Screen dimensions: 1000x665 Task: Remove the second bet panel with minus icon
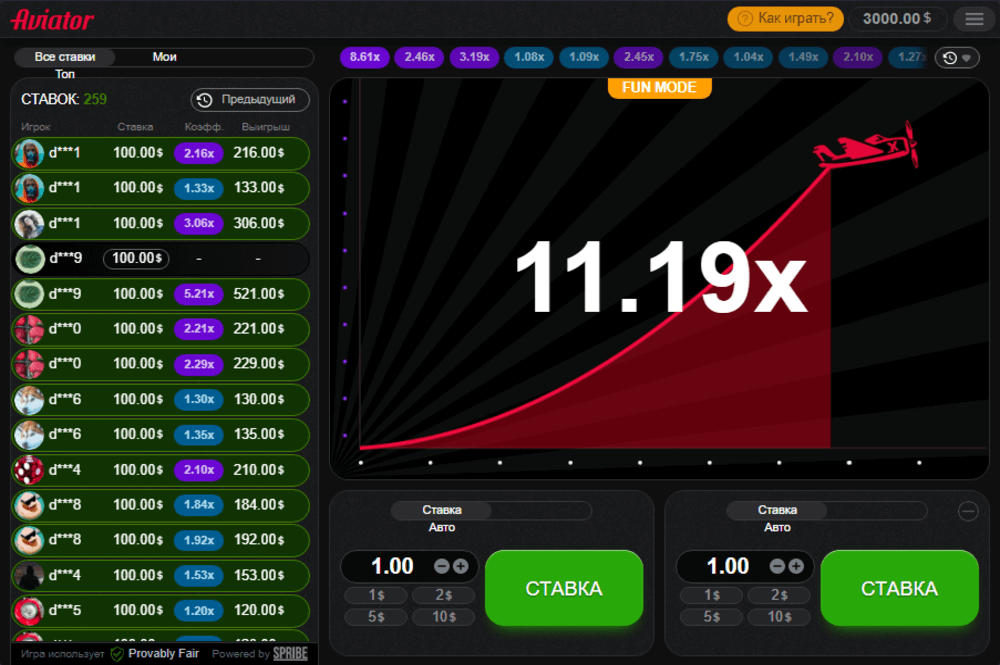click(968, 512)
